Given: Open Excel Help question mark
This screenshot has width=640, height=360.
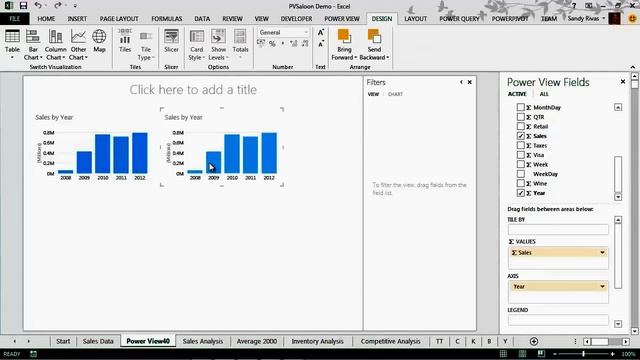Looking at the screenshot, I should tap(574, 6).
